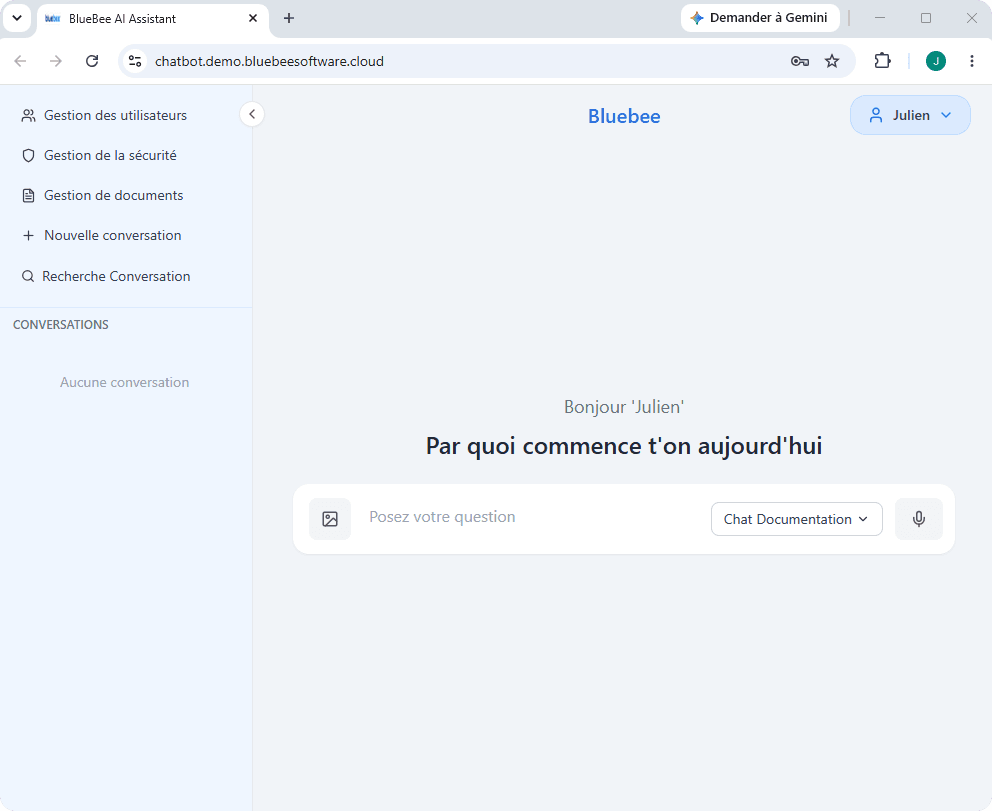Open the browser extensions puzzle icon
The width and height of the screenshot is (992, 811).
tap(883, 61)
